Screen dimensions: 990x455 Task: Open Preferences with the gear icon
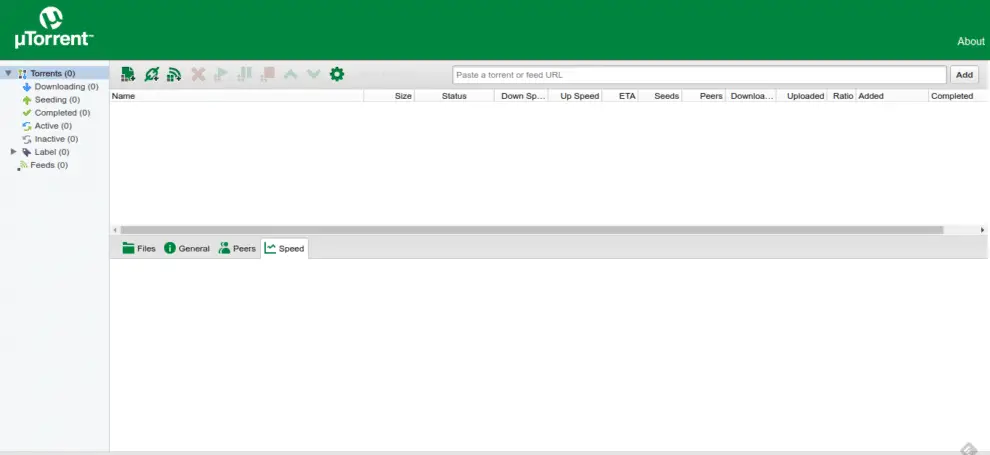coord(337,74)
